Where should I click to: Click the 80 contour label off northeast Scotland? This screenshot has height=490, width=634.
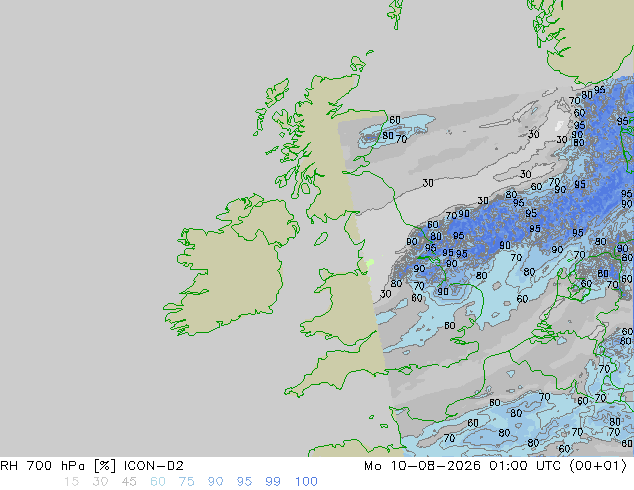click(x=388, y=135)
